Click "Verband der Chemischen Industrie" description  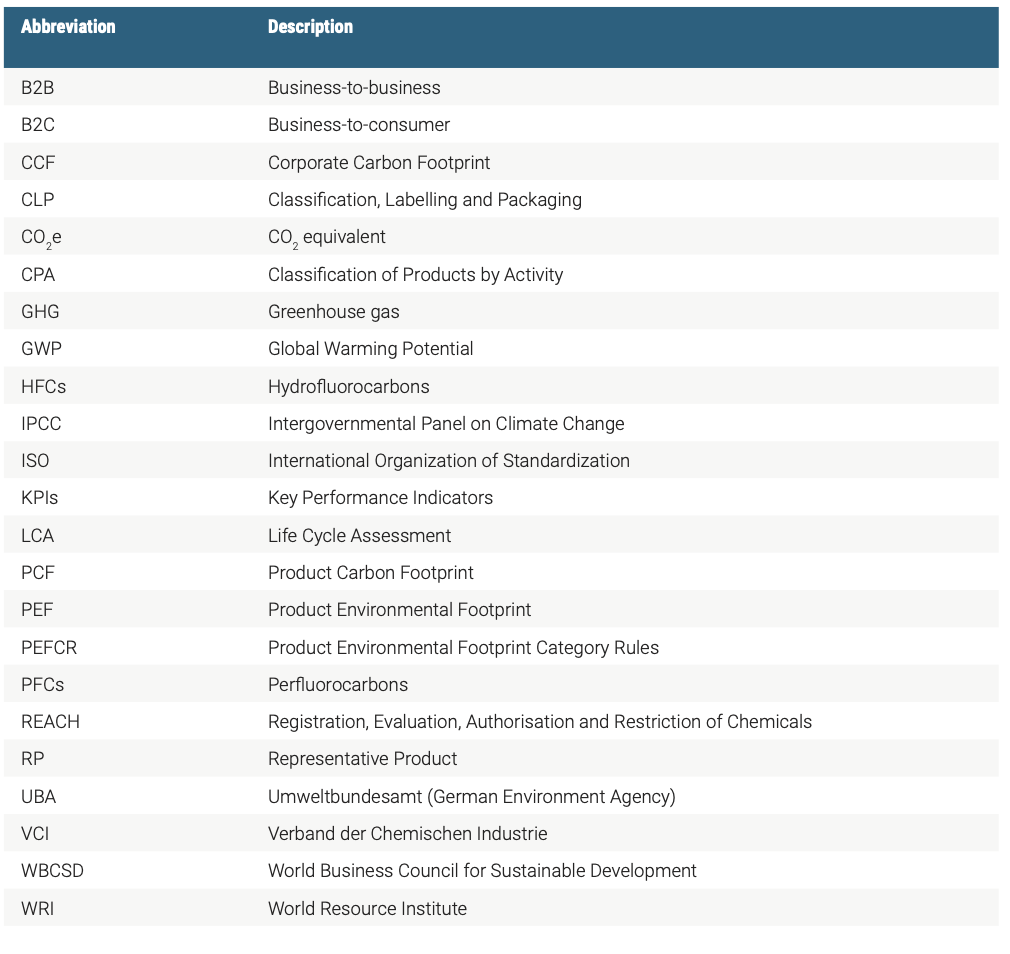tap(408, 834)
